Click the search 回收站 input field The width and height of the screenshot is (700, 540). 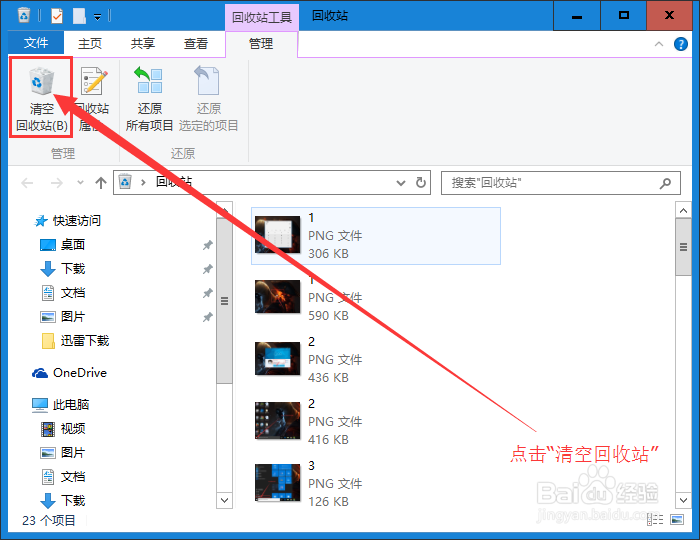pos(561,183)
